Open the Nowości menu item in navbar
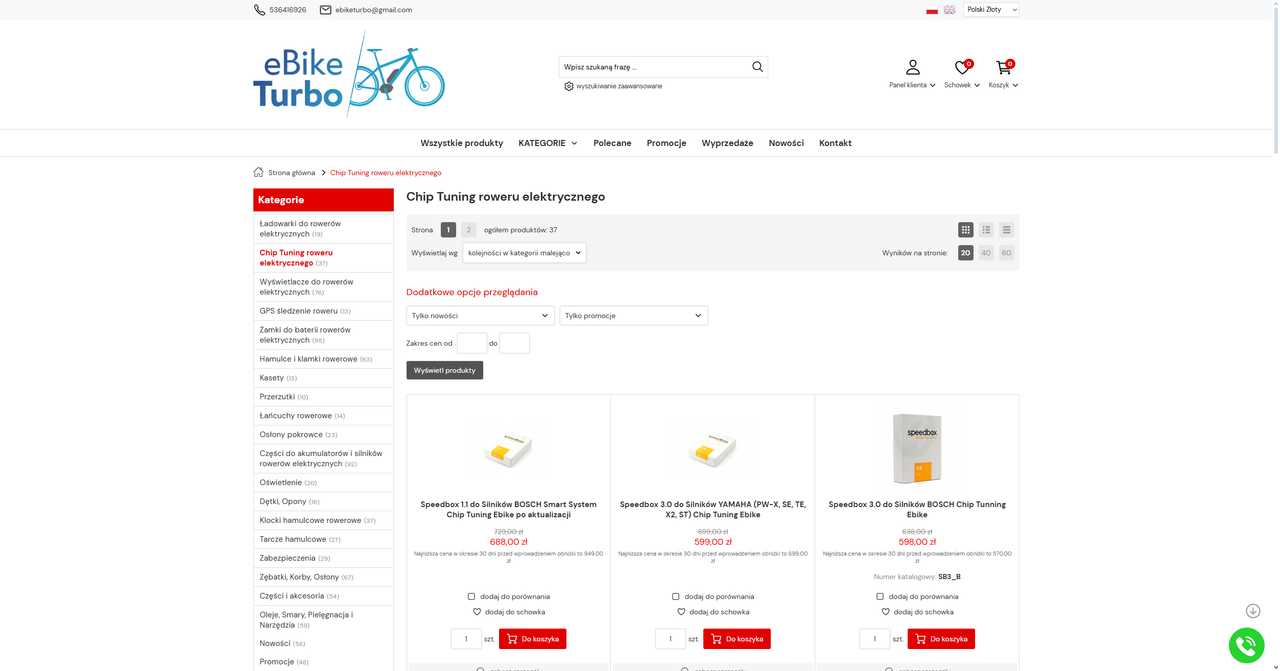Image resolution: width=1280 pixels, height=671 pixels. [786, 143]
